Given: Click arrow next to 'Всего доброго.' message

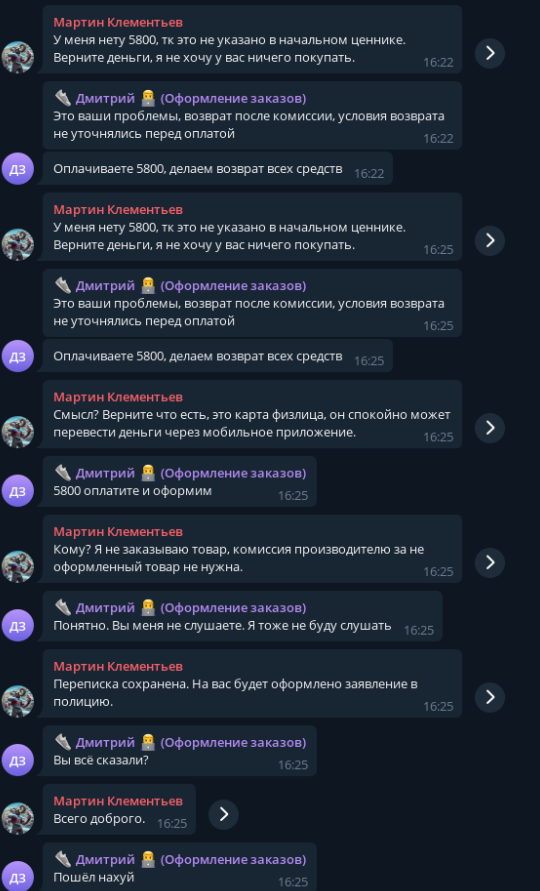Looking at the screenshot, I should [x=223, y=815].
